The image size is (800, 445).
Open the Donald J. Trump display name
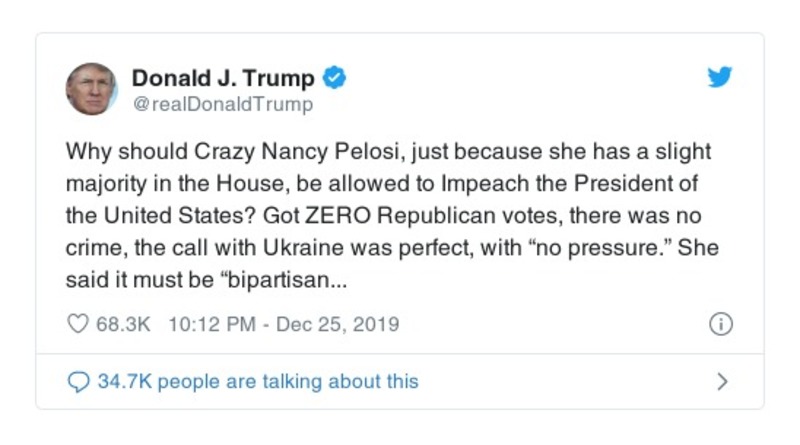223,78
